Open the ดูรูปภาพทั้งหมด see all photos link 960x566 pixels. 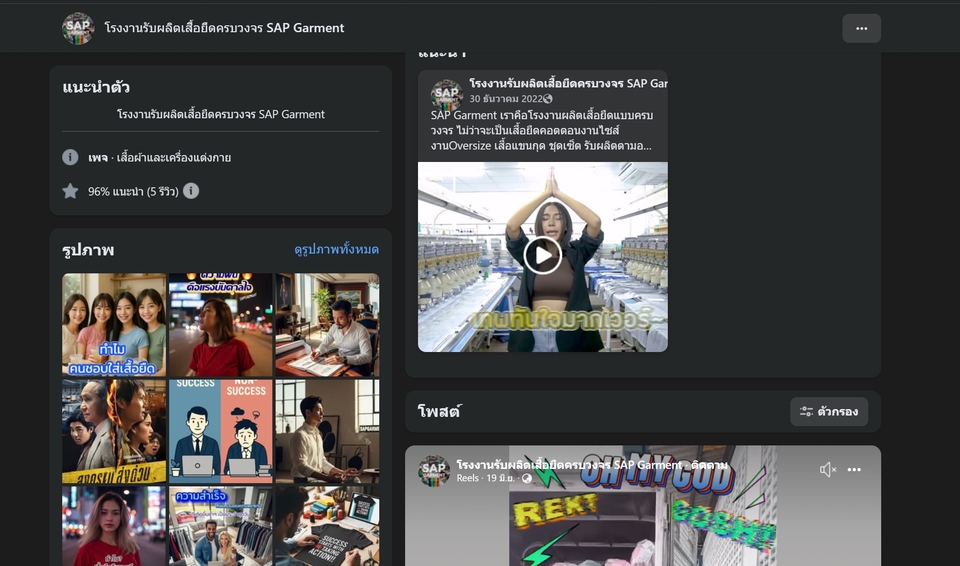pos(336,250)
